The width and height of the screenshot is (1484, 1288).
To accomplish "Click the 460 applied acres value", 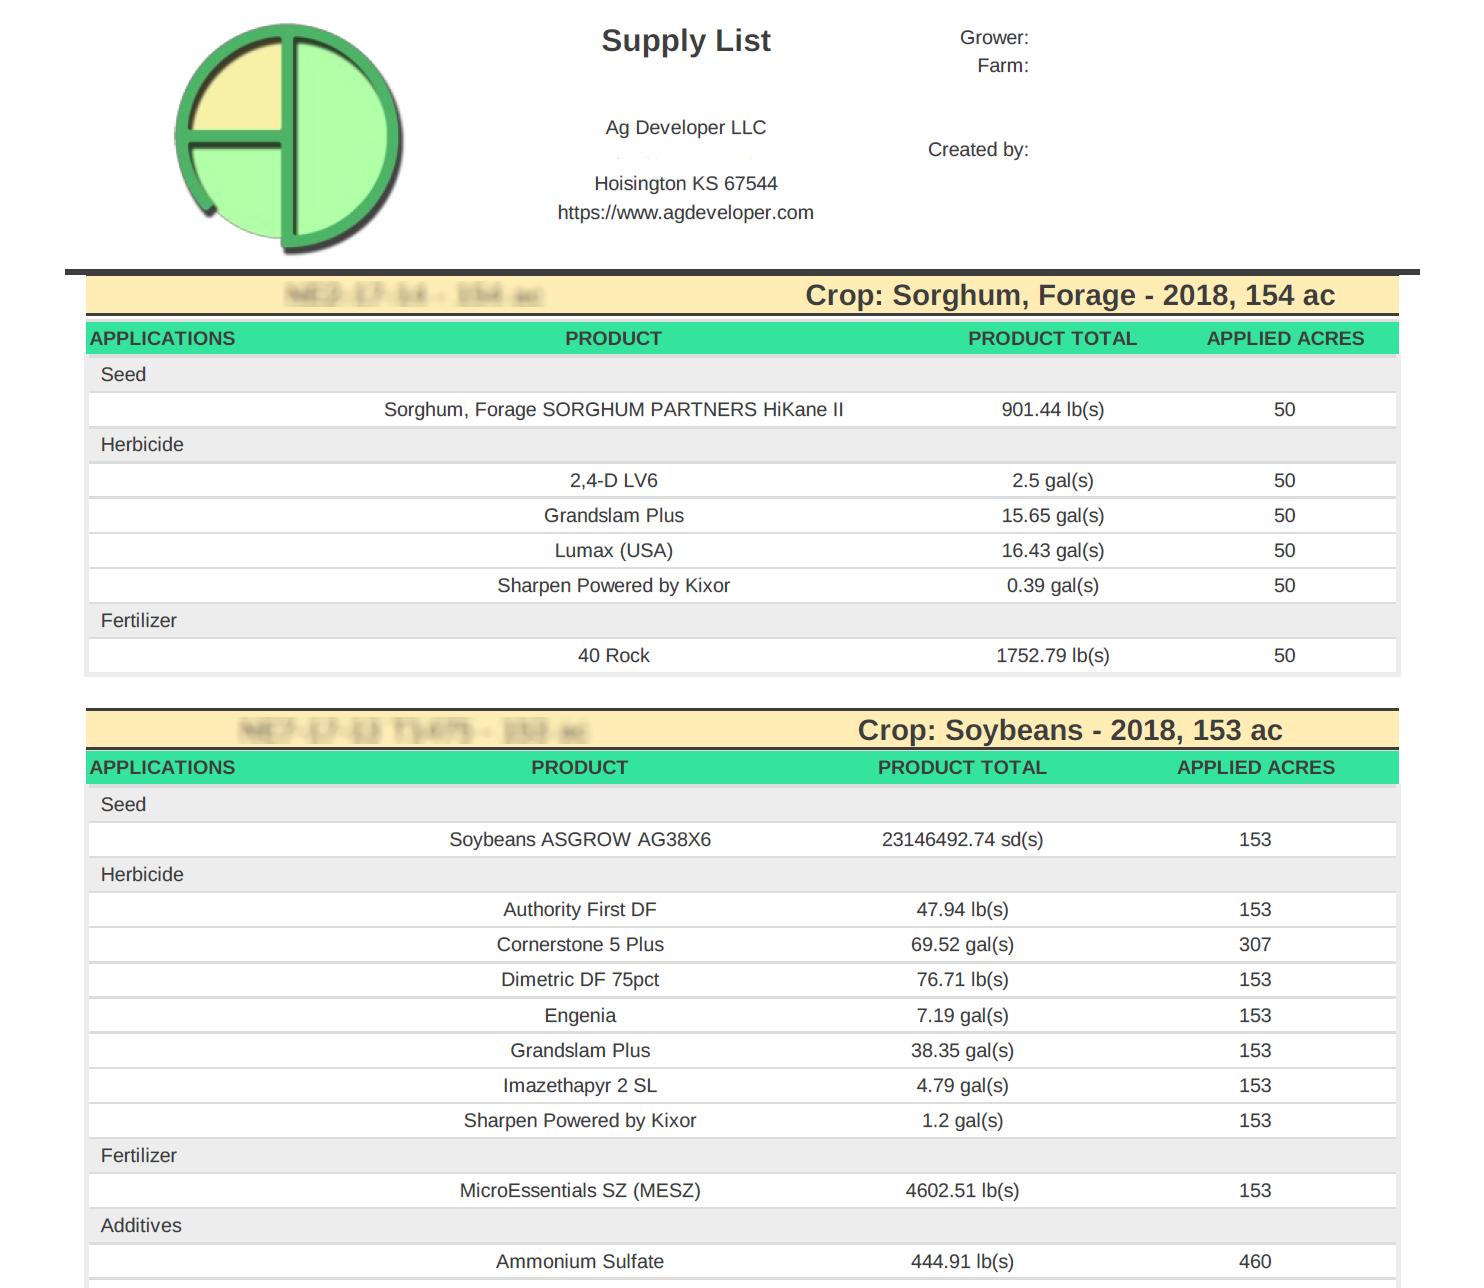I will [x=1255, y=1261].
